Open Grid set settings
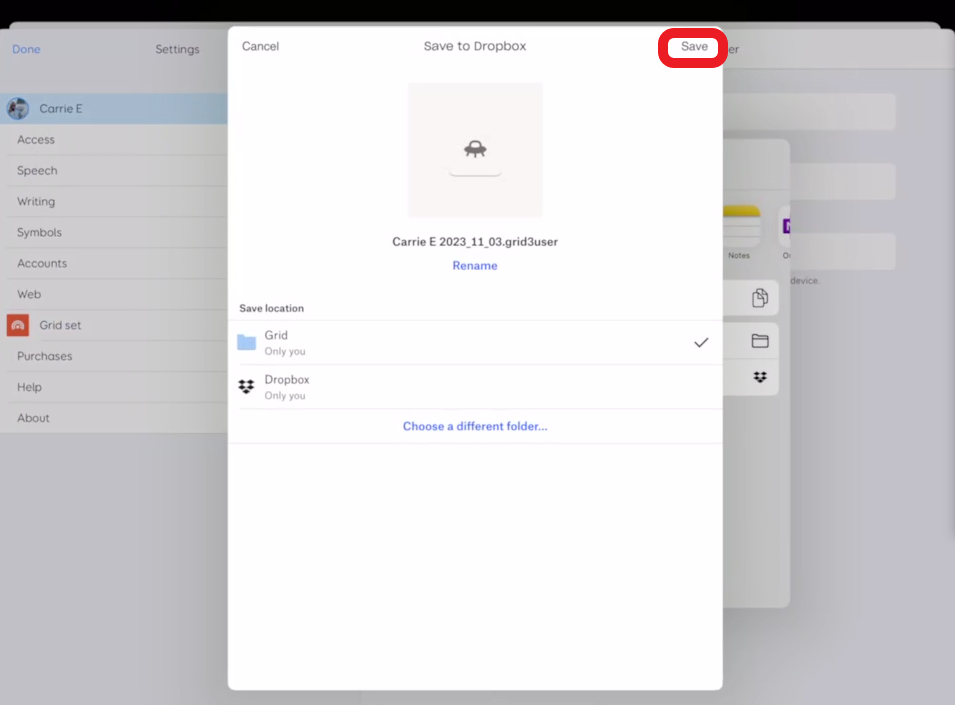Viewport: 955px width, 705px height. pyautogui.click(x=114, y=325)
